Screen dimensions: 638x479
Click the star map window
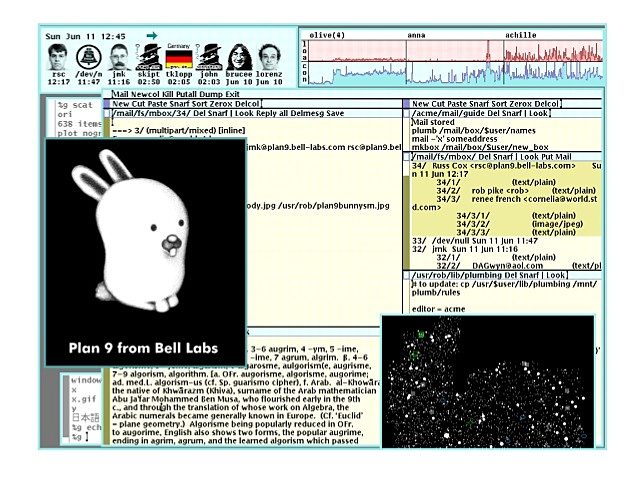[487, 381]
